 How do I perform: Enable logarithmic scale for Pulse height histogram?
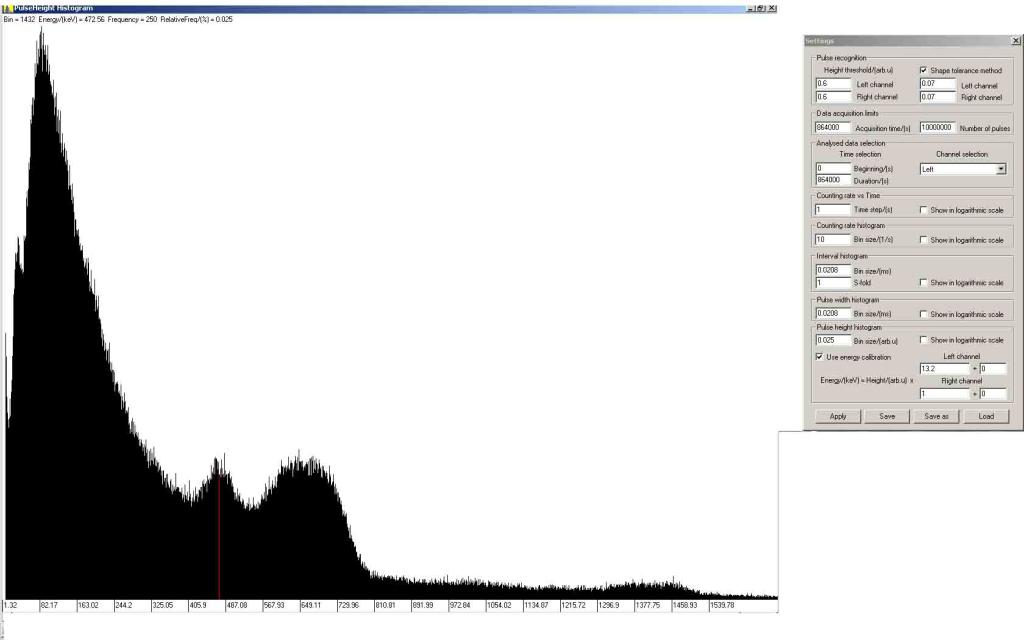(923, 340)
